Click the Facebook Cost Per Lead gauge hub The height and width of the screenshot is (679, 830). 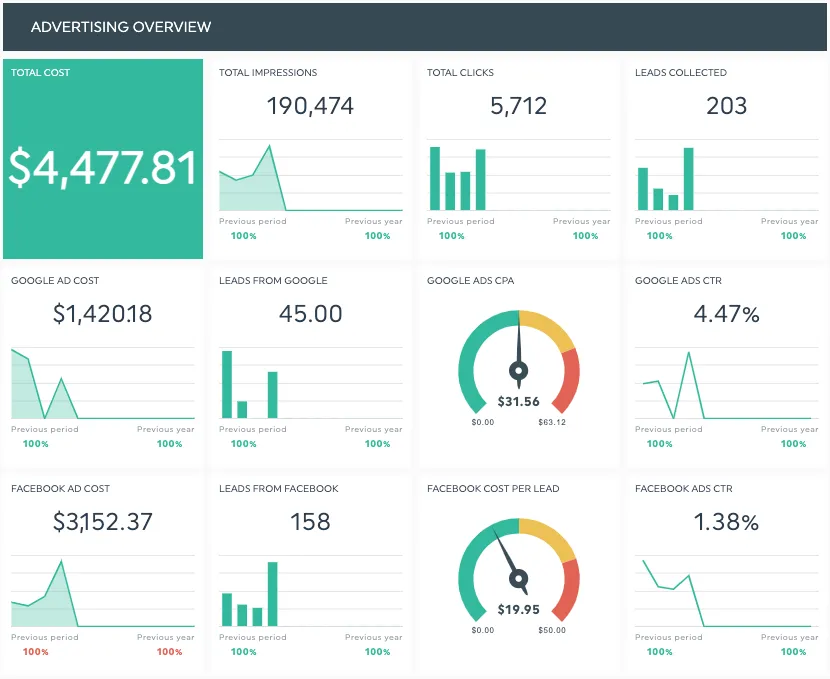click(x=519, y=578)
